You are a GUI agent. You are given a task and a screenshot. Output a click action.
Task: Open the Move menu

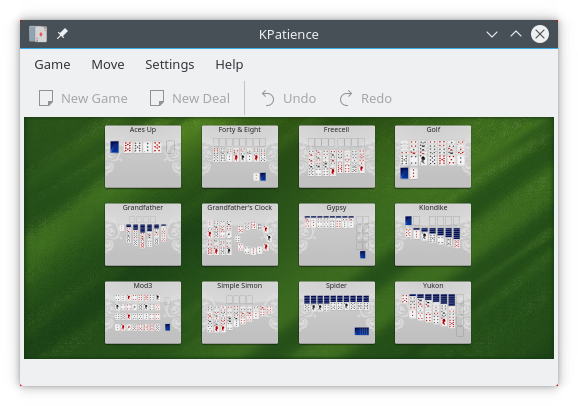tap(108, 65)
